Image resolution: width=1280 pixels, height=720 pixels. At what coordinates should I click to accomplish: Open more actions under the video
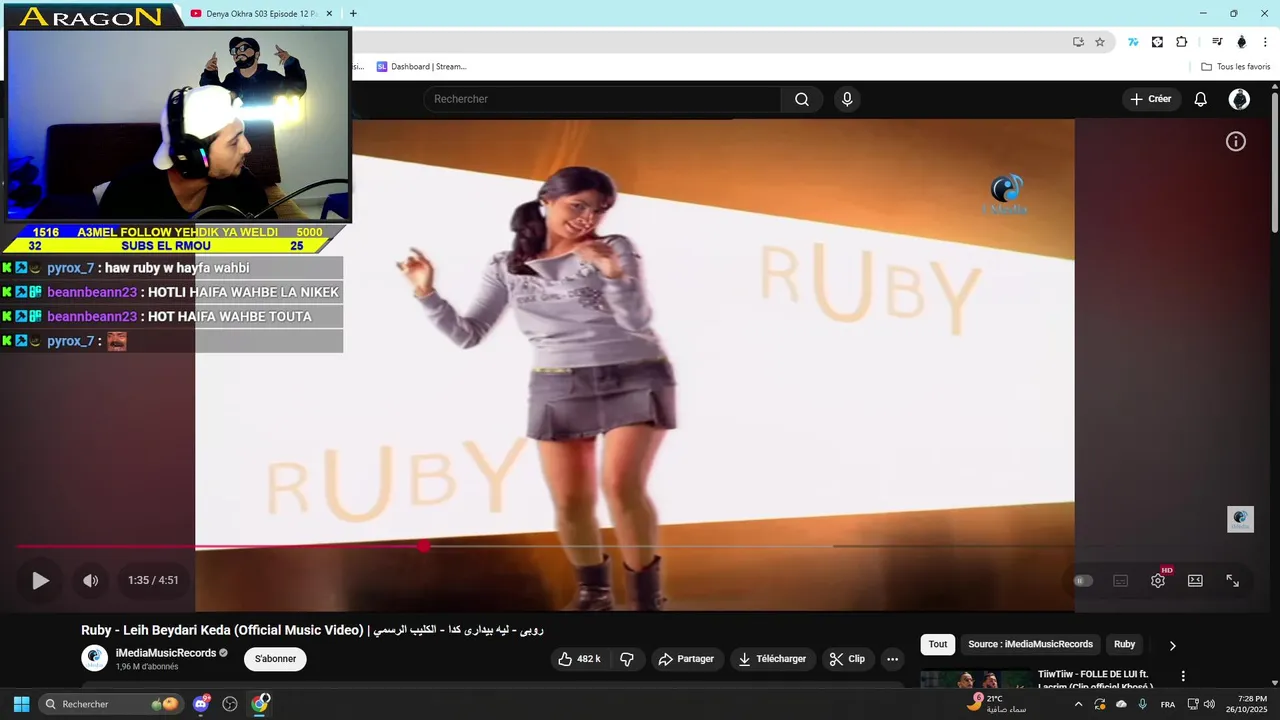click(x=892, y=659)
